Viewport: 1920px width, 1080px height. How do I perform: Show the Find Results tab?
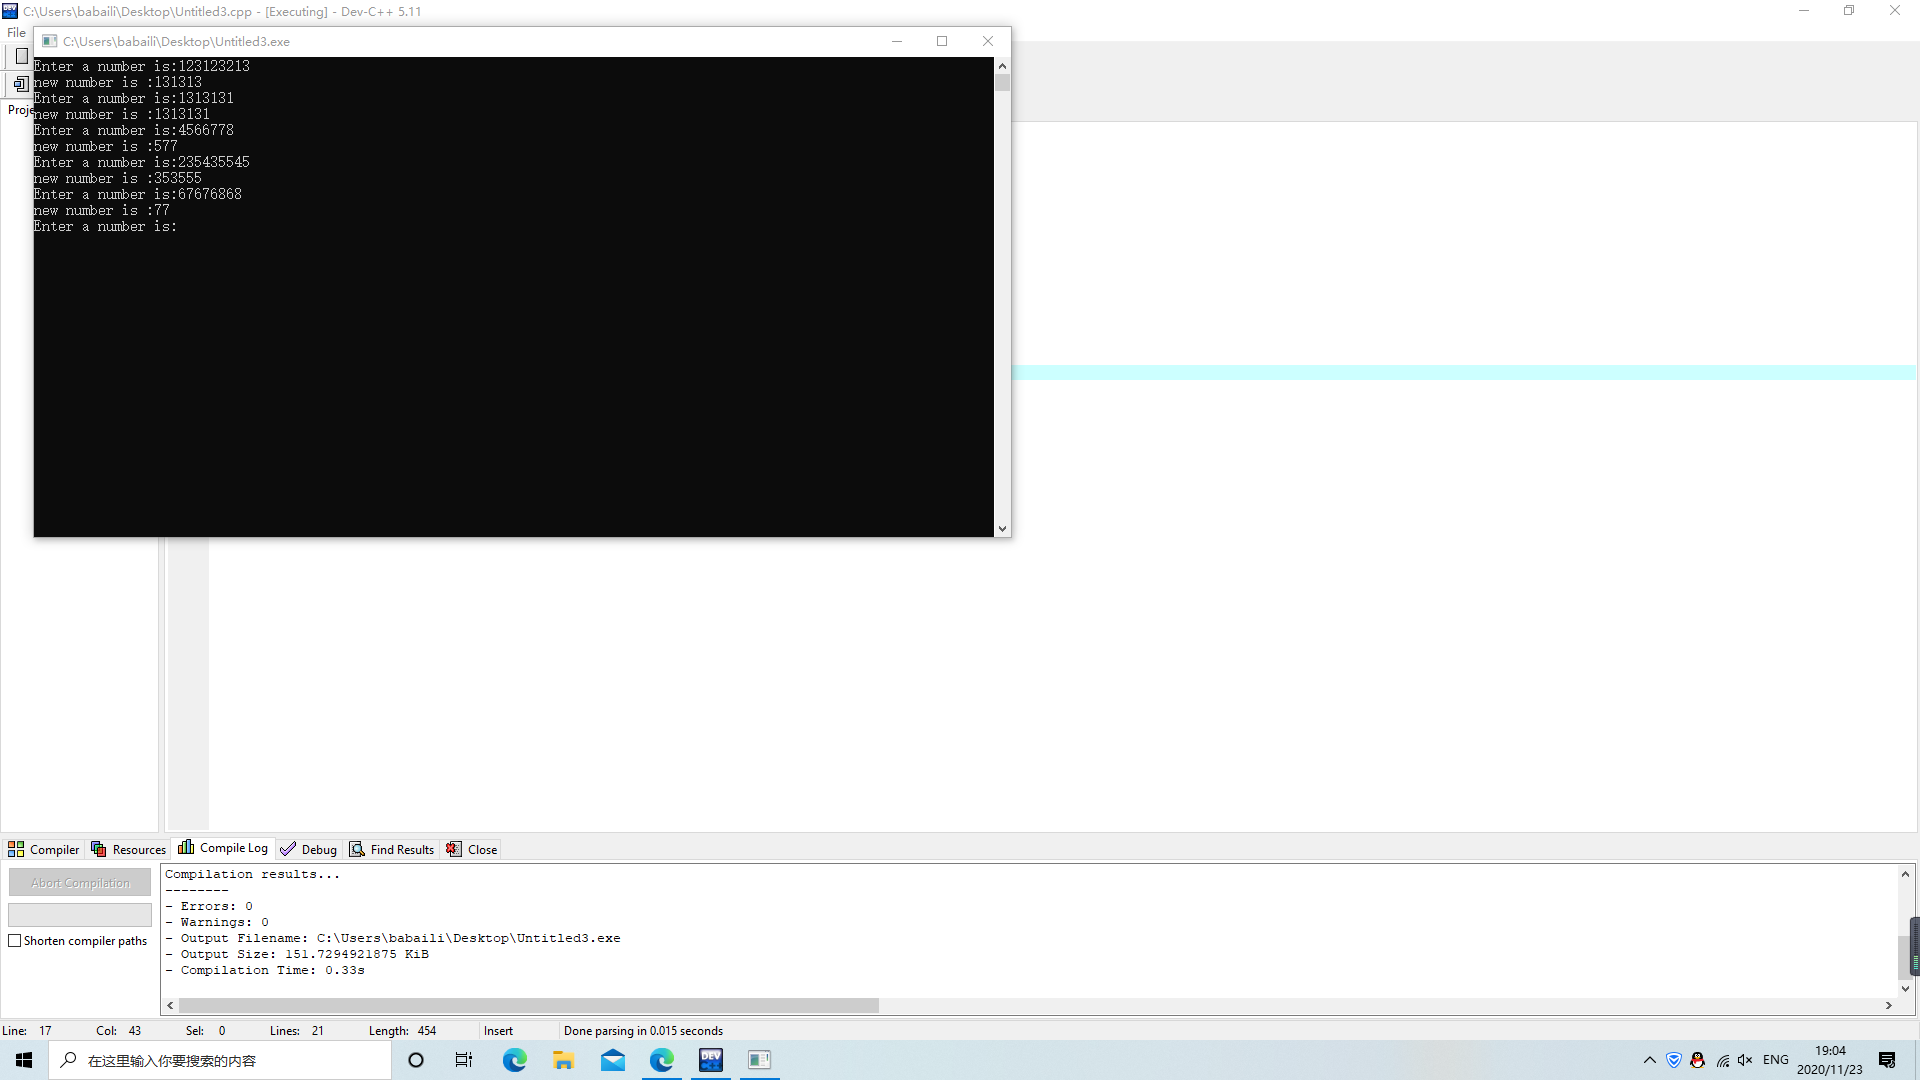[392, 849]
